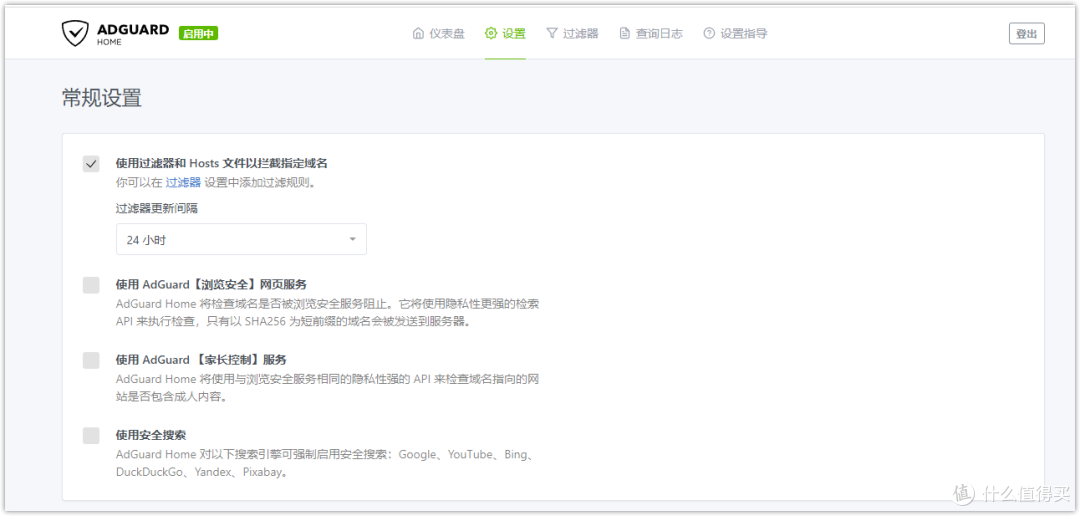1080x516 pixels.
Task: Click the ADGUARD HOME brand text
Action: tap(133, 34)
